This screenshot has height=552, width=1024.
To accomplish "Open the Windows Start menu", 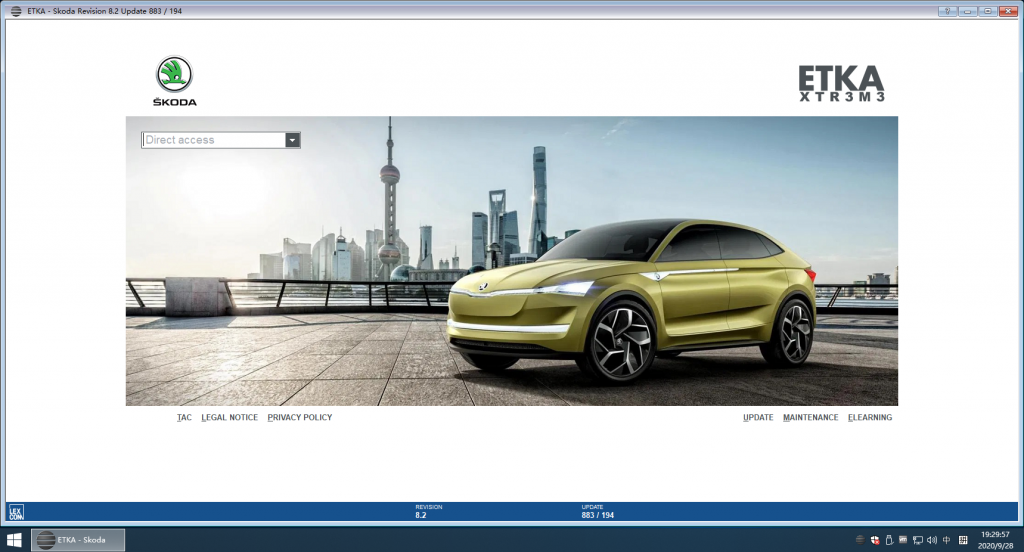I will tap(14, 540).
